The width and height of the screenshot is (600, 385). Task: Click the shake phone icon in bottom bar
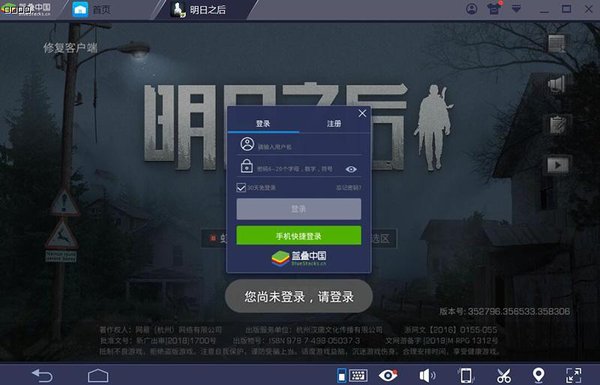(x=466, y=375)
